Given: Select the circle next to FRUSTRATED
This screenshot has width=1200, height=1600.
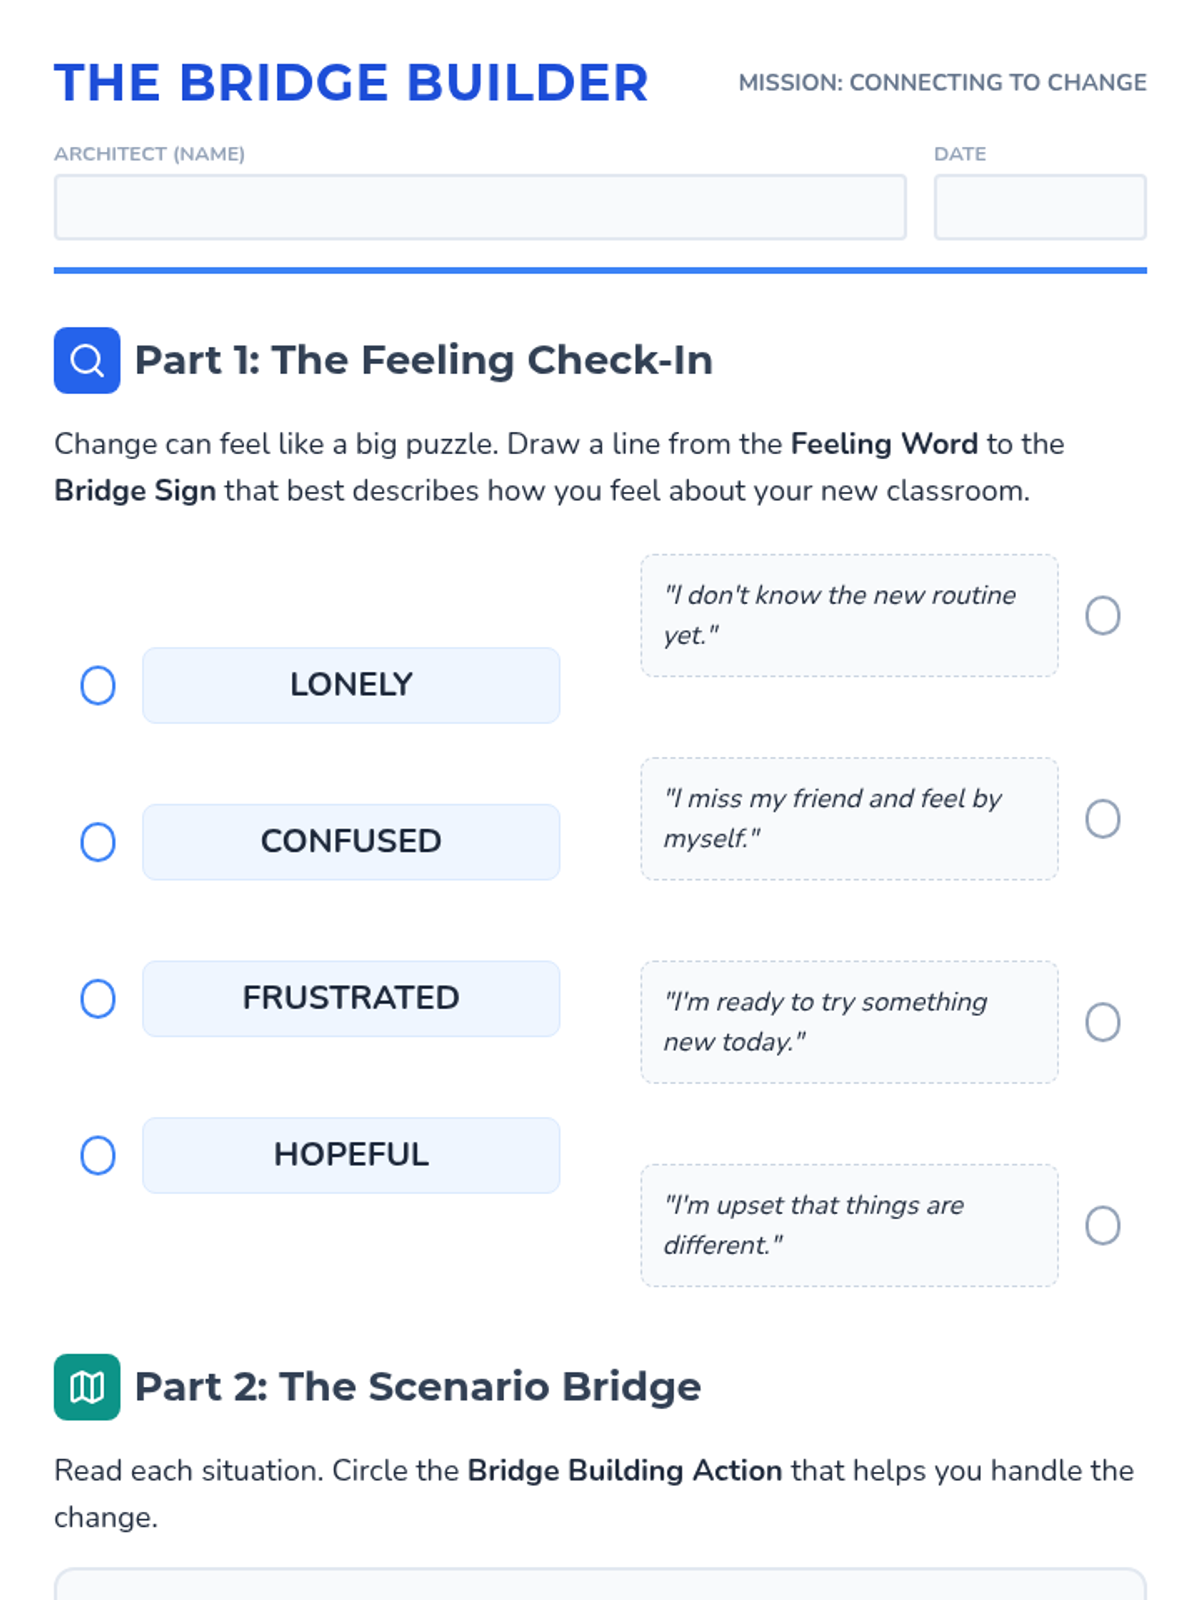Looking at the screenshot, I should (x=98, y=999).
